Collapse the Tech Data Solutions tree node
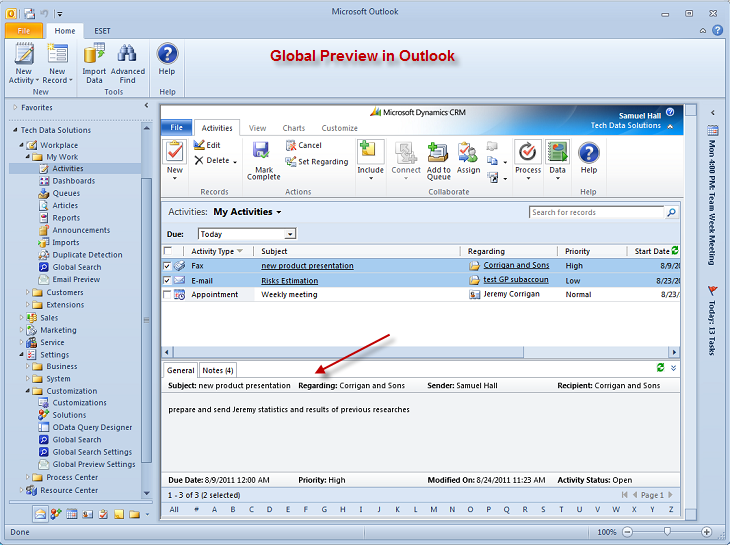 point(15,130)
